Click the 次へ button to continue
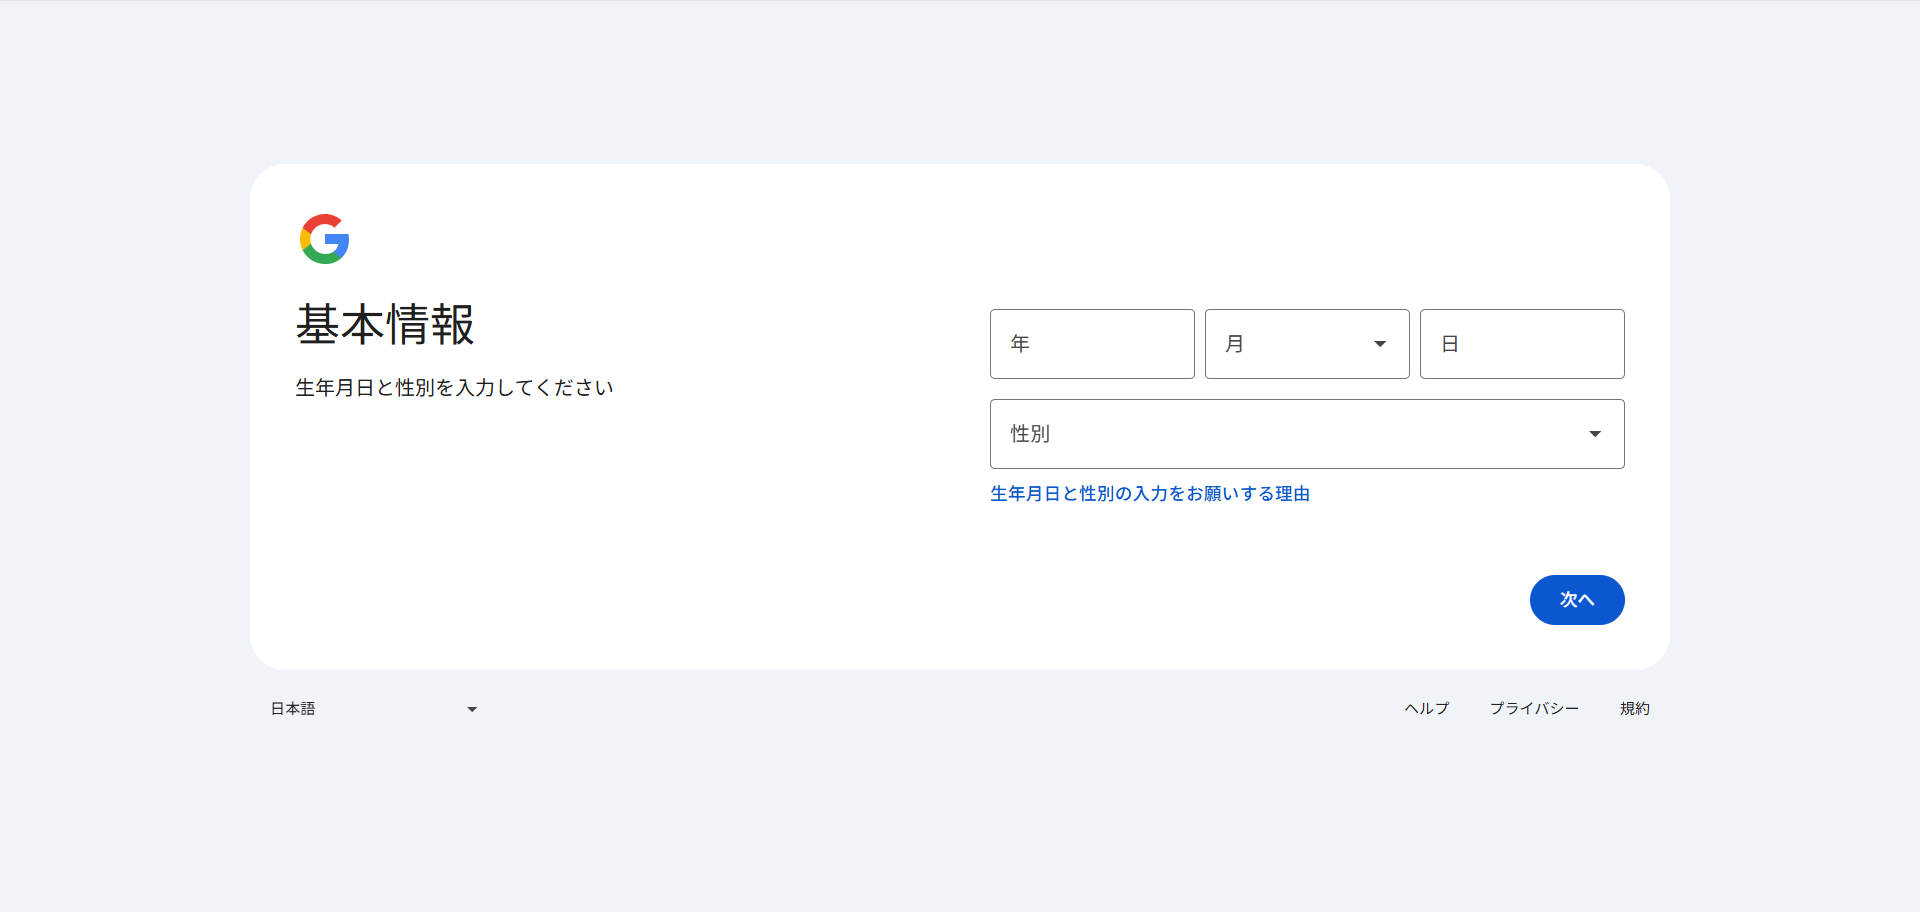 click(x=1577, y=599)
